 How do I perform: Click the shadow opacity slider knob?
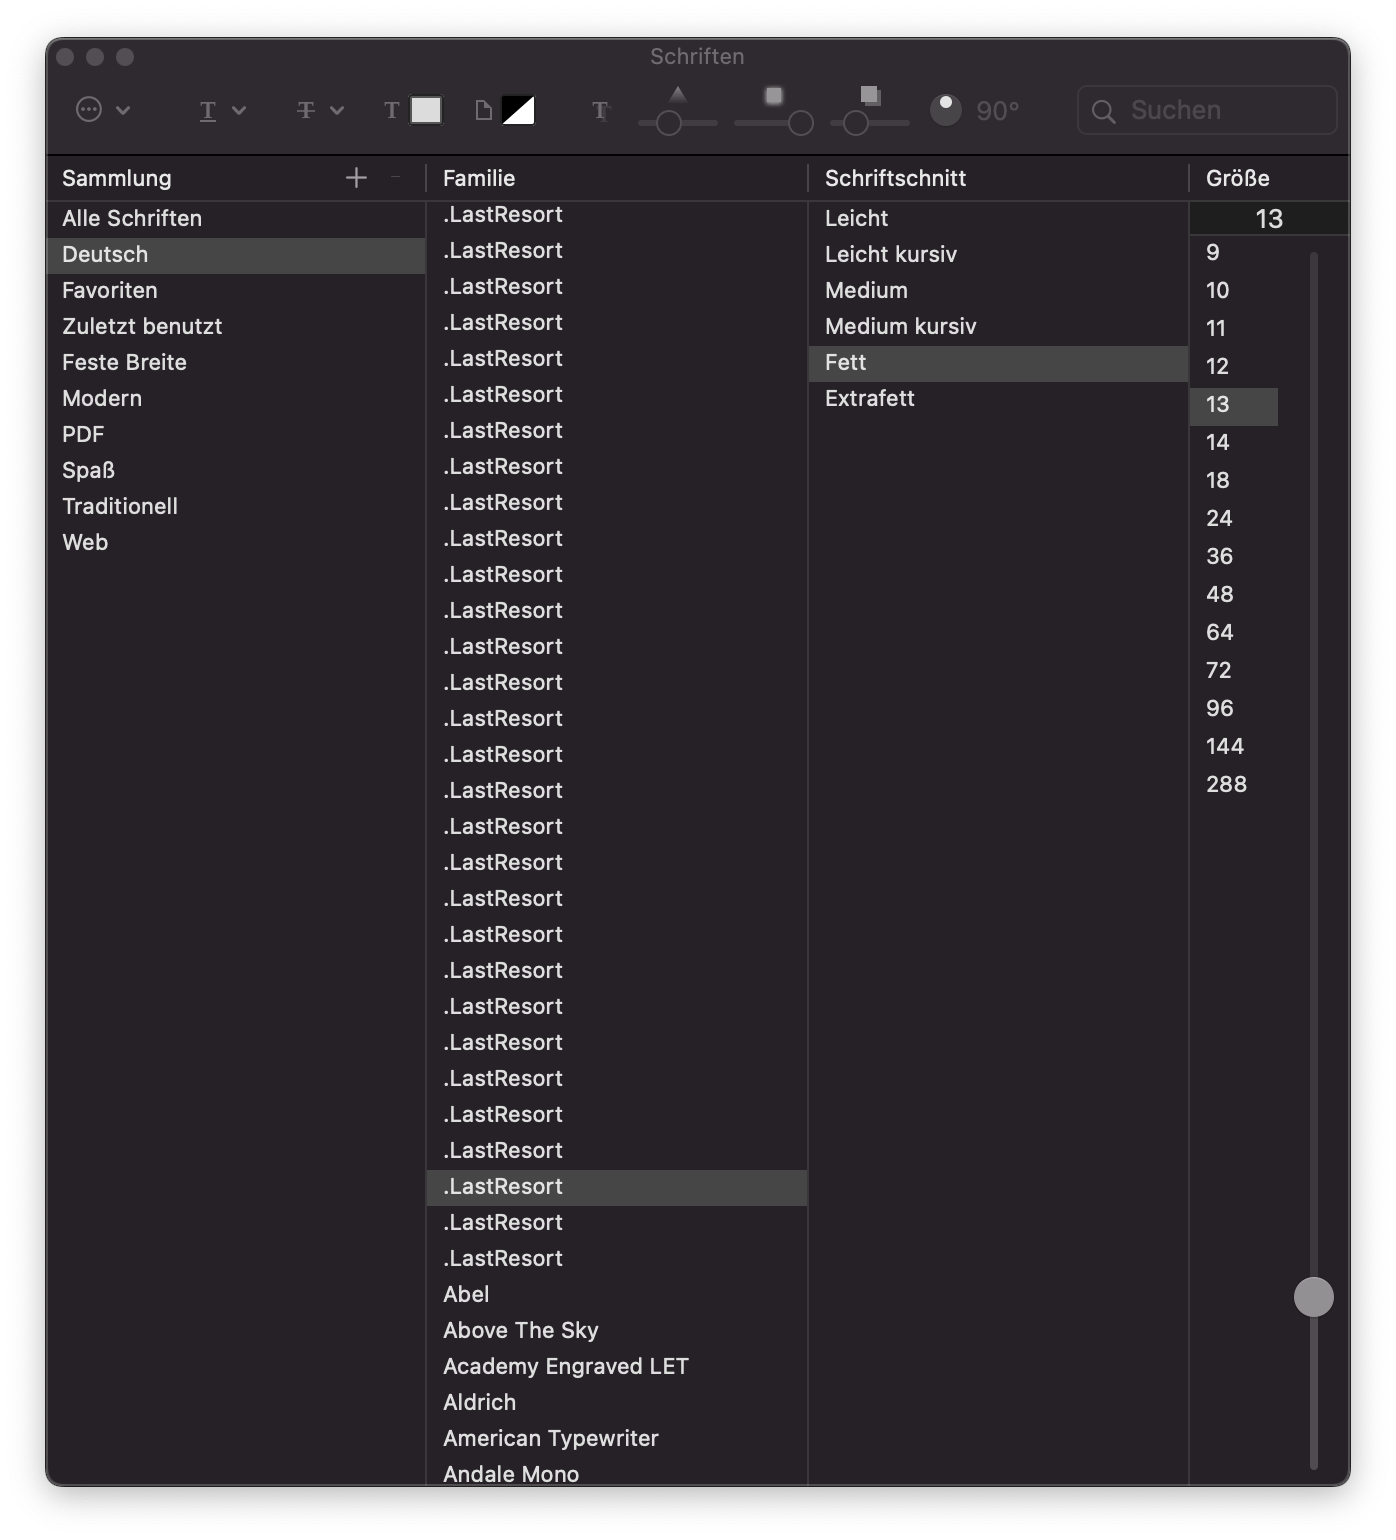point(669,123)
